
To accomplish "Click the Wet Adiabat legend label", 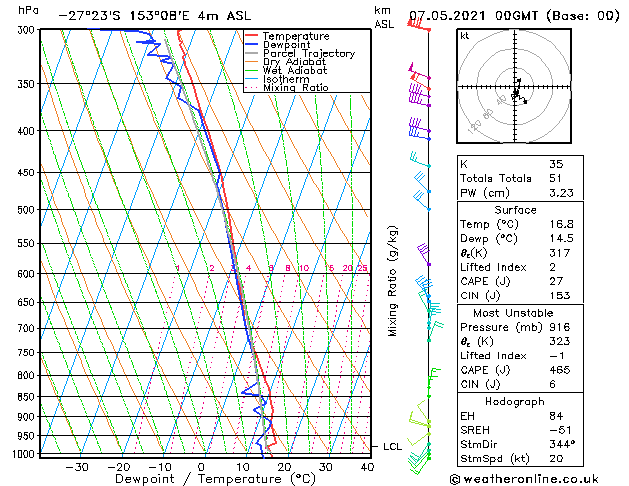I will (x=295, y=70).
